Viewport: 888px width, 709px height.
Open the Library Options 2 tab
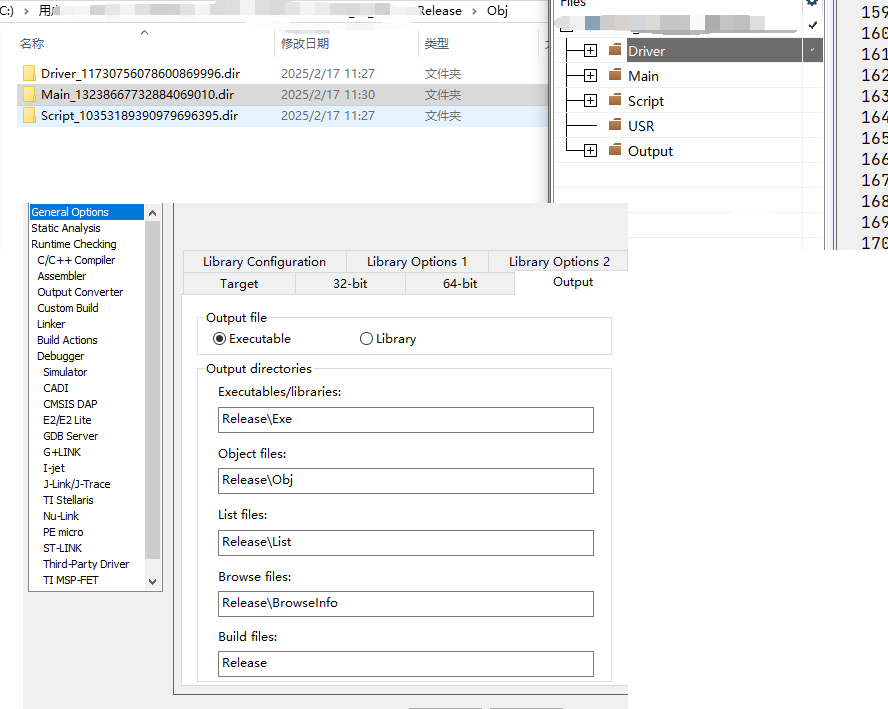559,262
